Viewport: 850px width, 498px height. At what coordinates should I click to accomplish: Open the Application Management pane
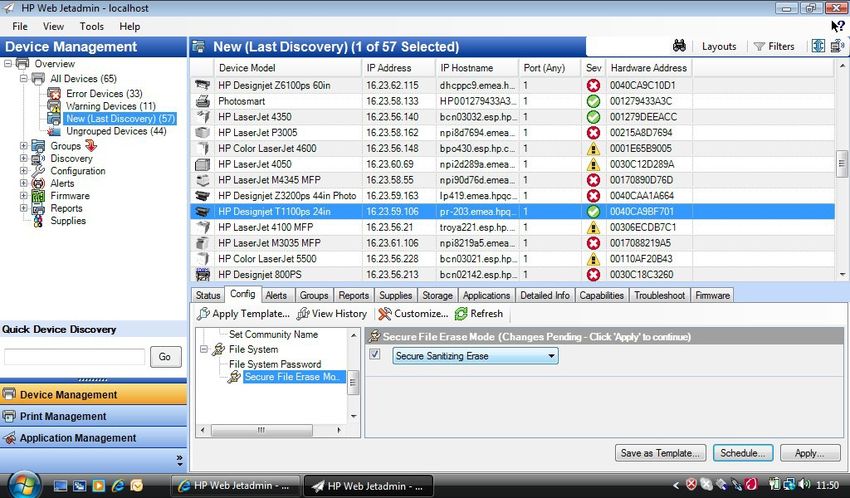[x=93, y=438]
